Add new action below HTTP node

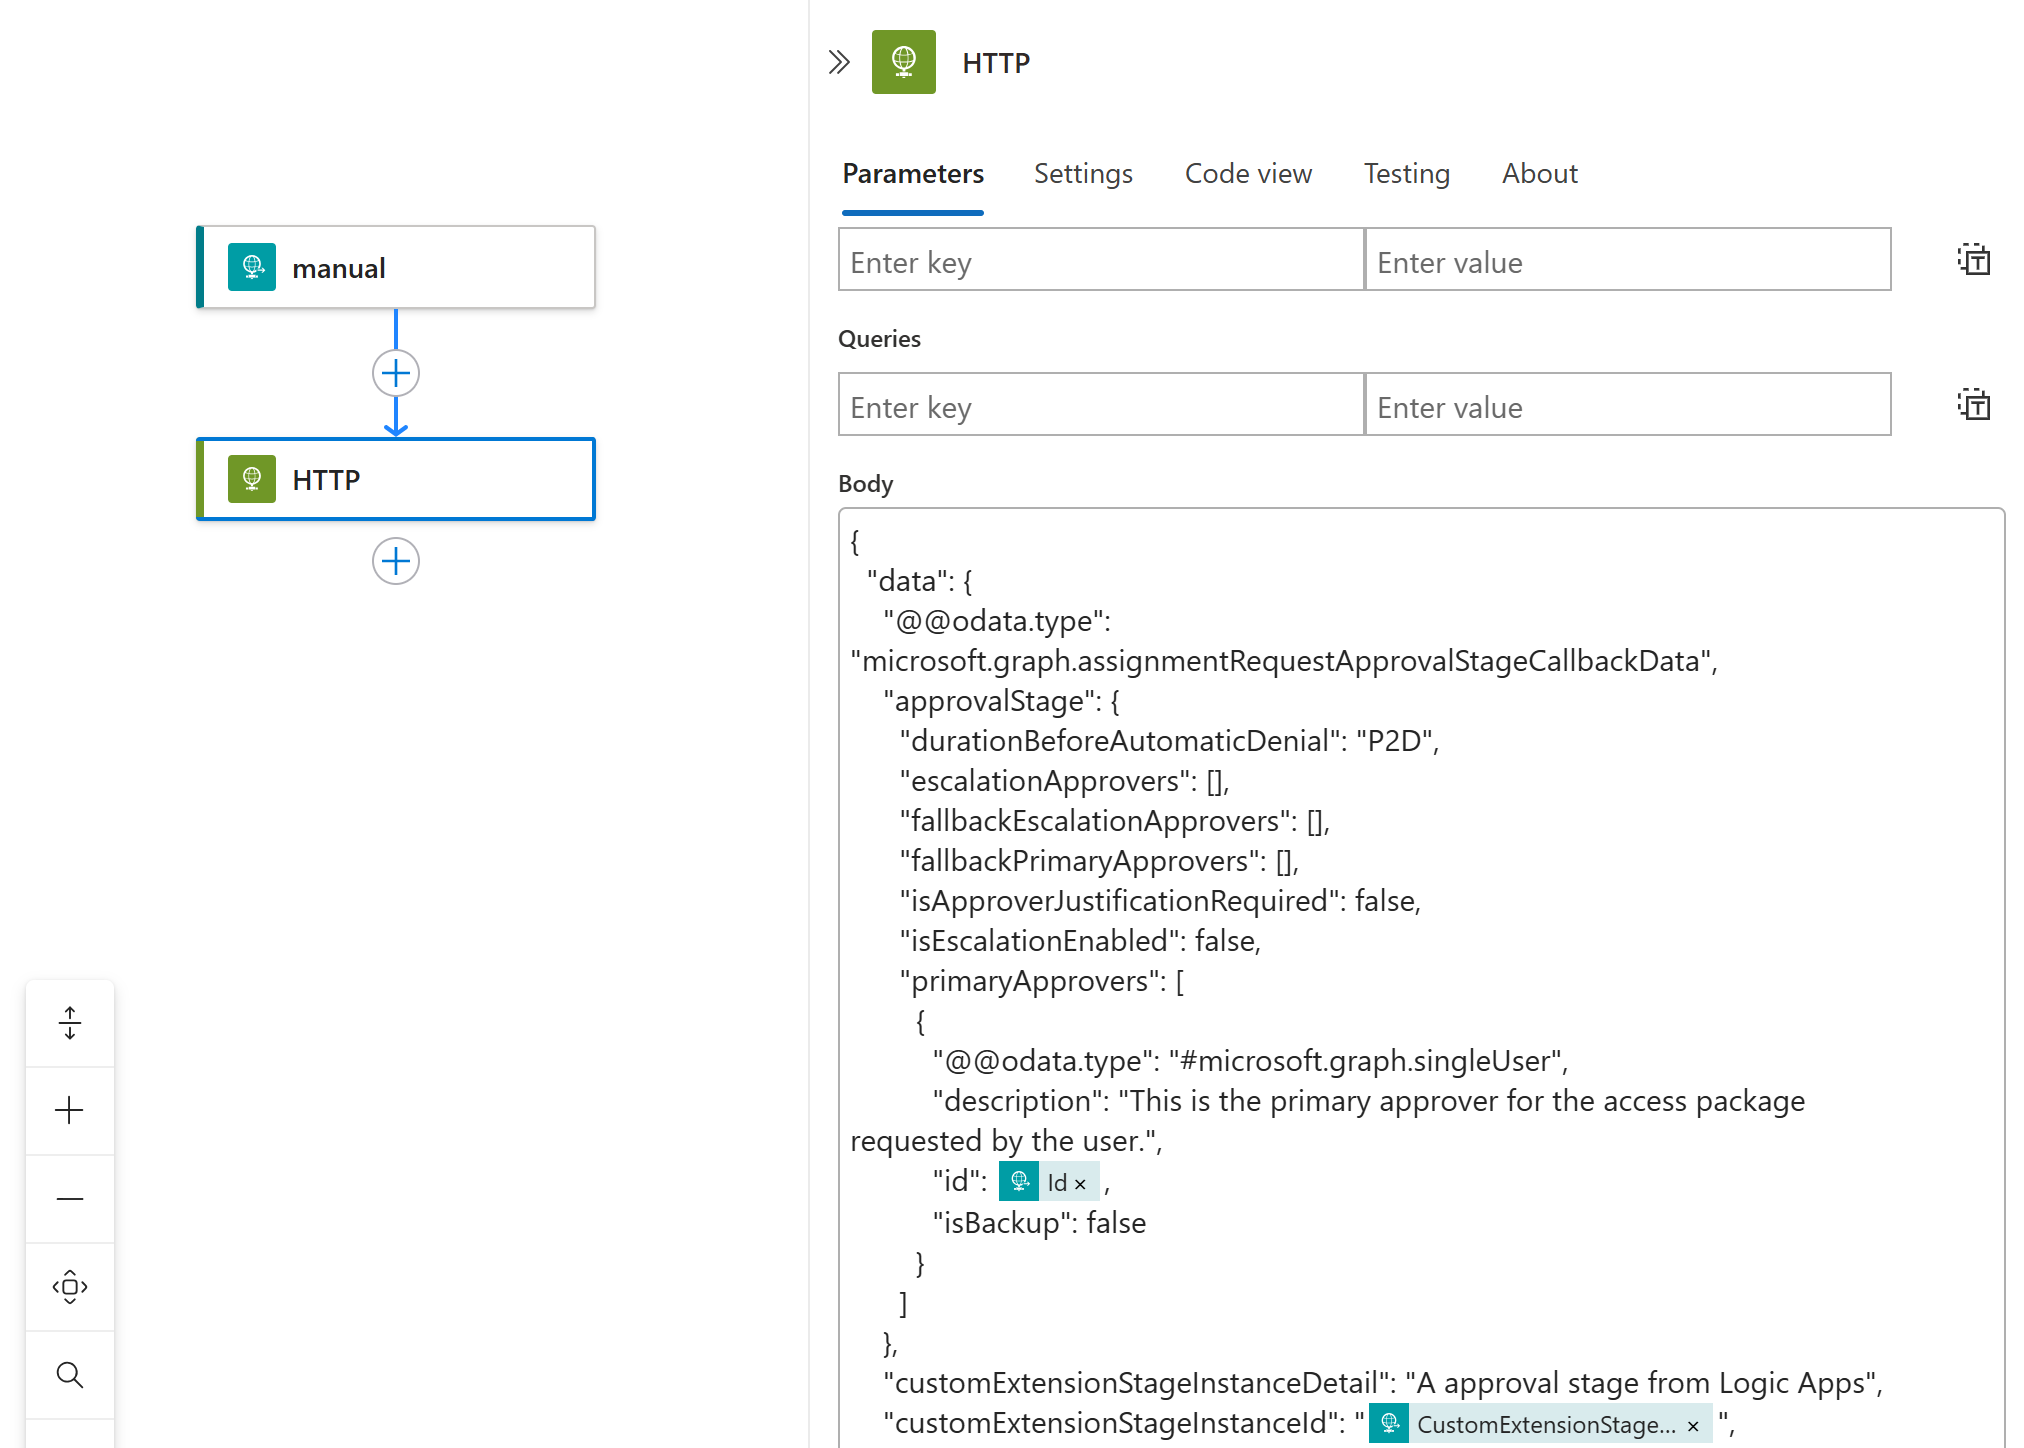click(x=396, y=561)
